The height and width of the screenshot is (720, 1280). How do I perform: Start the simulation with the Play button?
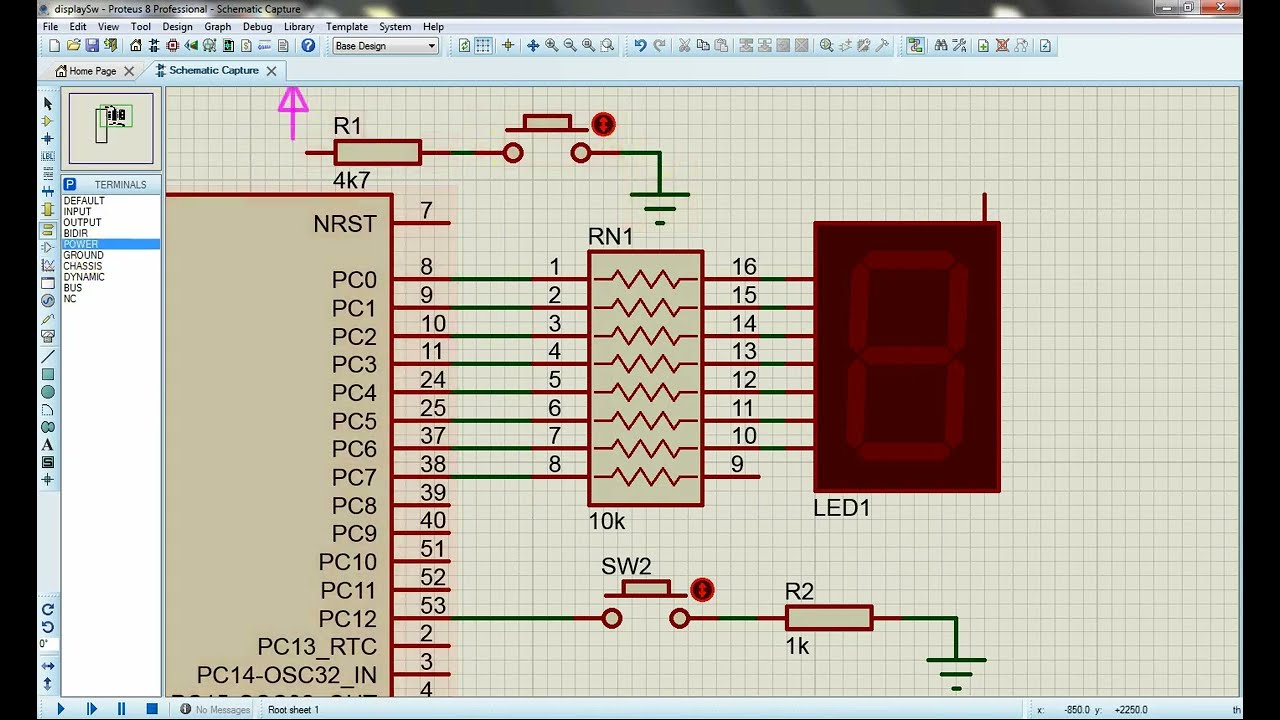(x=60, y=709)
